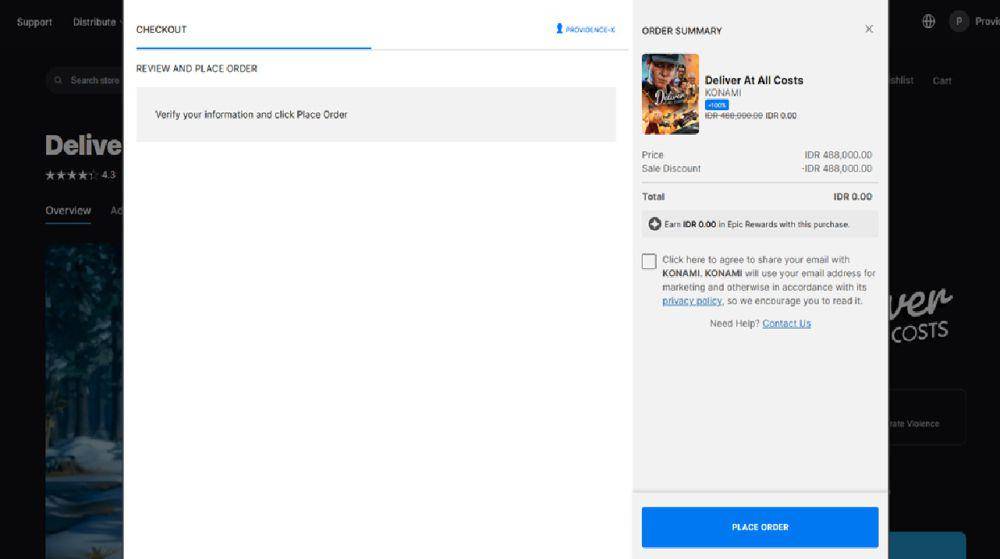Open the privacy policy link
The width and height of the screenshot is (1000, 559).
click(692, 301)
